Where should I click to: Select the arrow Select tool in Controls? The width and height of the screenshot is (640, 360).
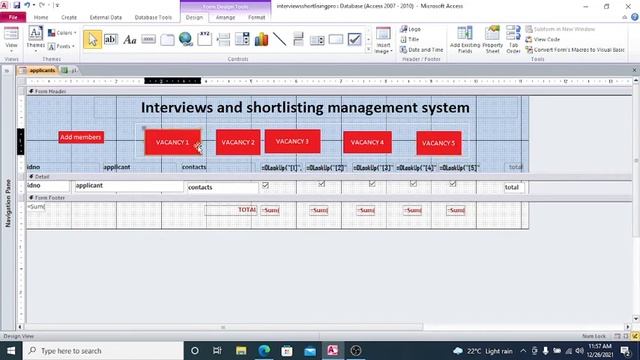coord(93,39)
